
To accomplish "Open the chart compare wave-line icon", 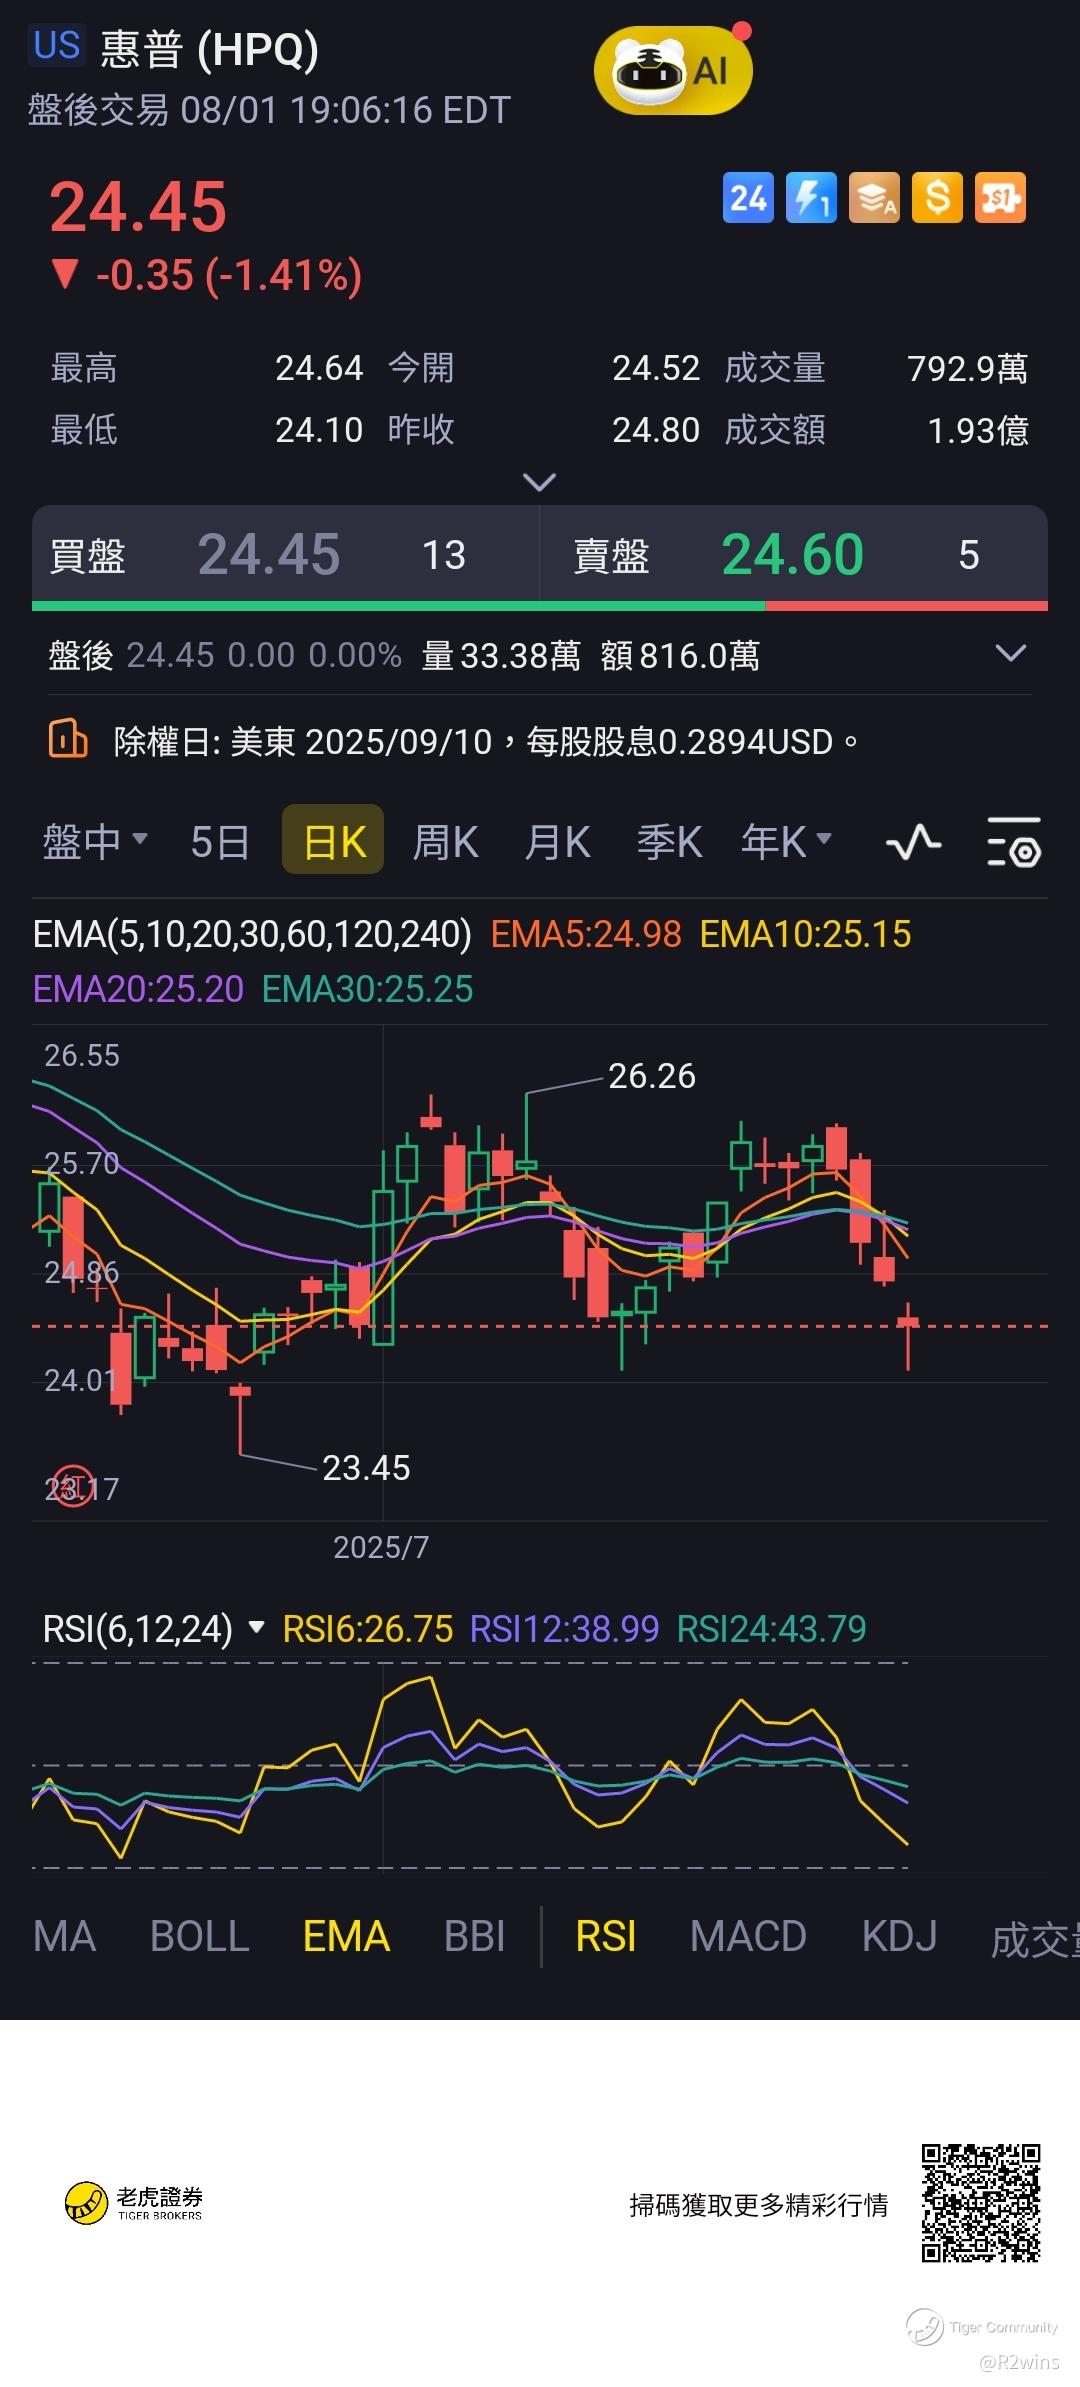I will tap(913, 843).
